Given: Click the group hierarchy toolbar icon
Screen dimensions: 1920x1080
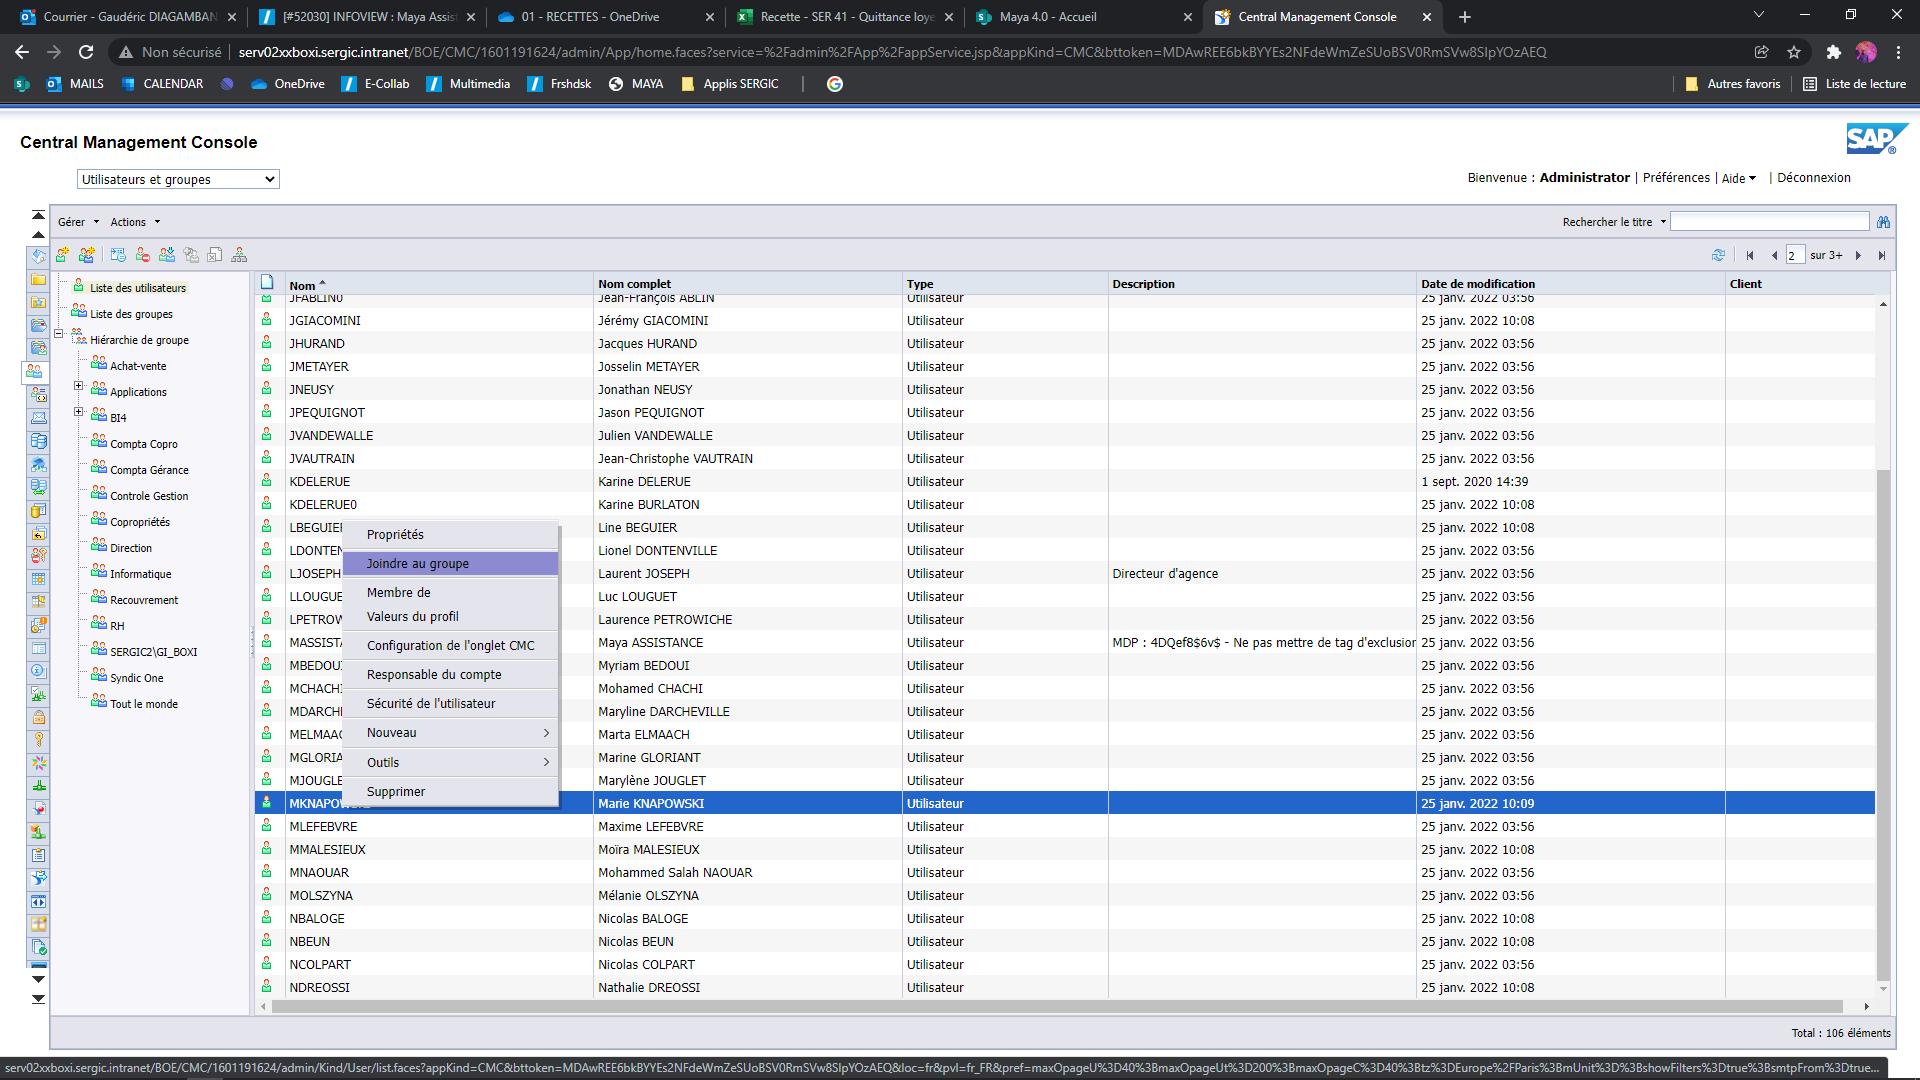Looking at the screenshot, I should pyautogui.click(x=239, y=255).
